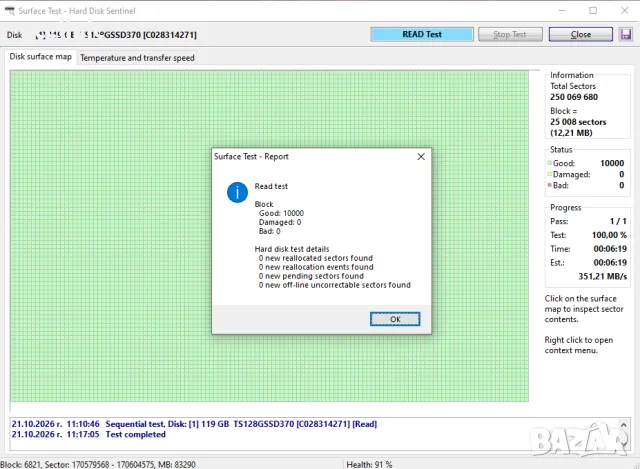Switch to Temperature and transfer speed tab
The height and width of the screenshot is (469, 640).
(137, 58)
